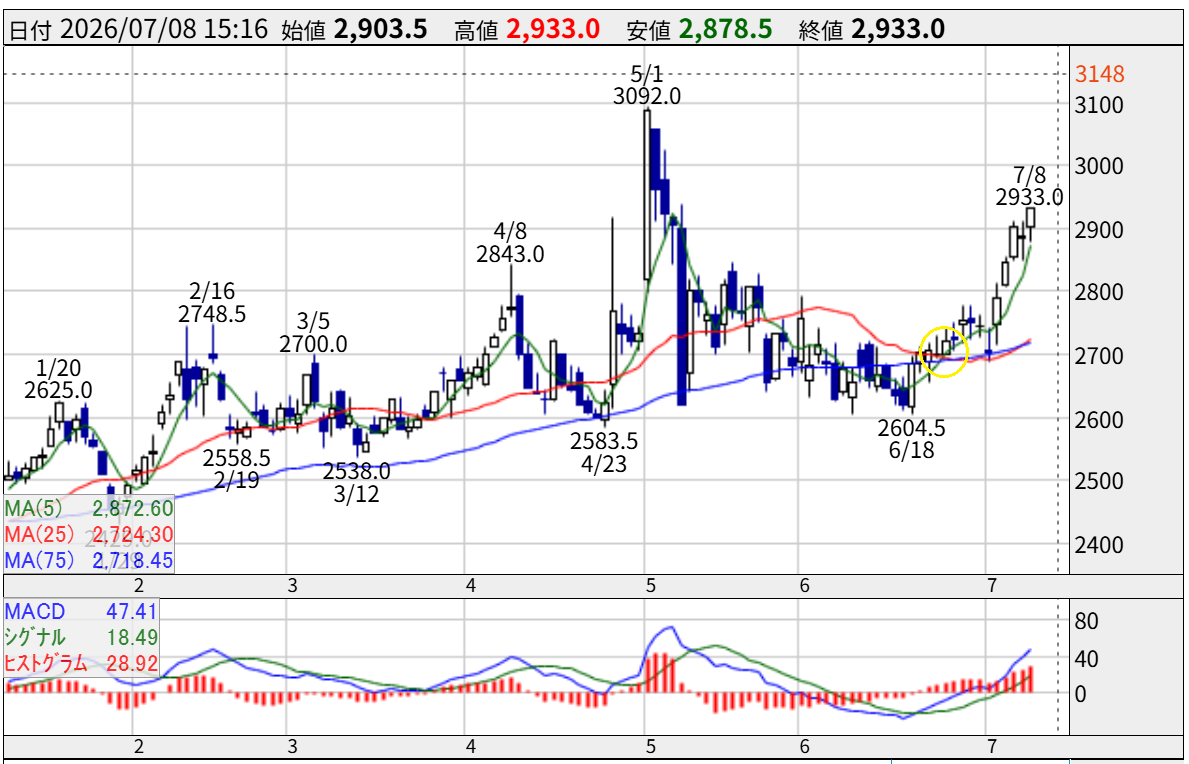Select the 4/23 low label 2583.5
The width and height of the screenshot is (1189, 764).
pyautogui.click(x=604, y=440)
